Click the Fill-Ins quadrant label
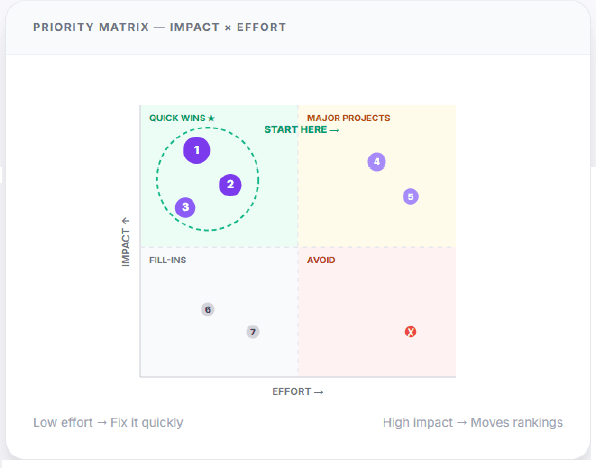 (x=168, y=260)
